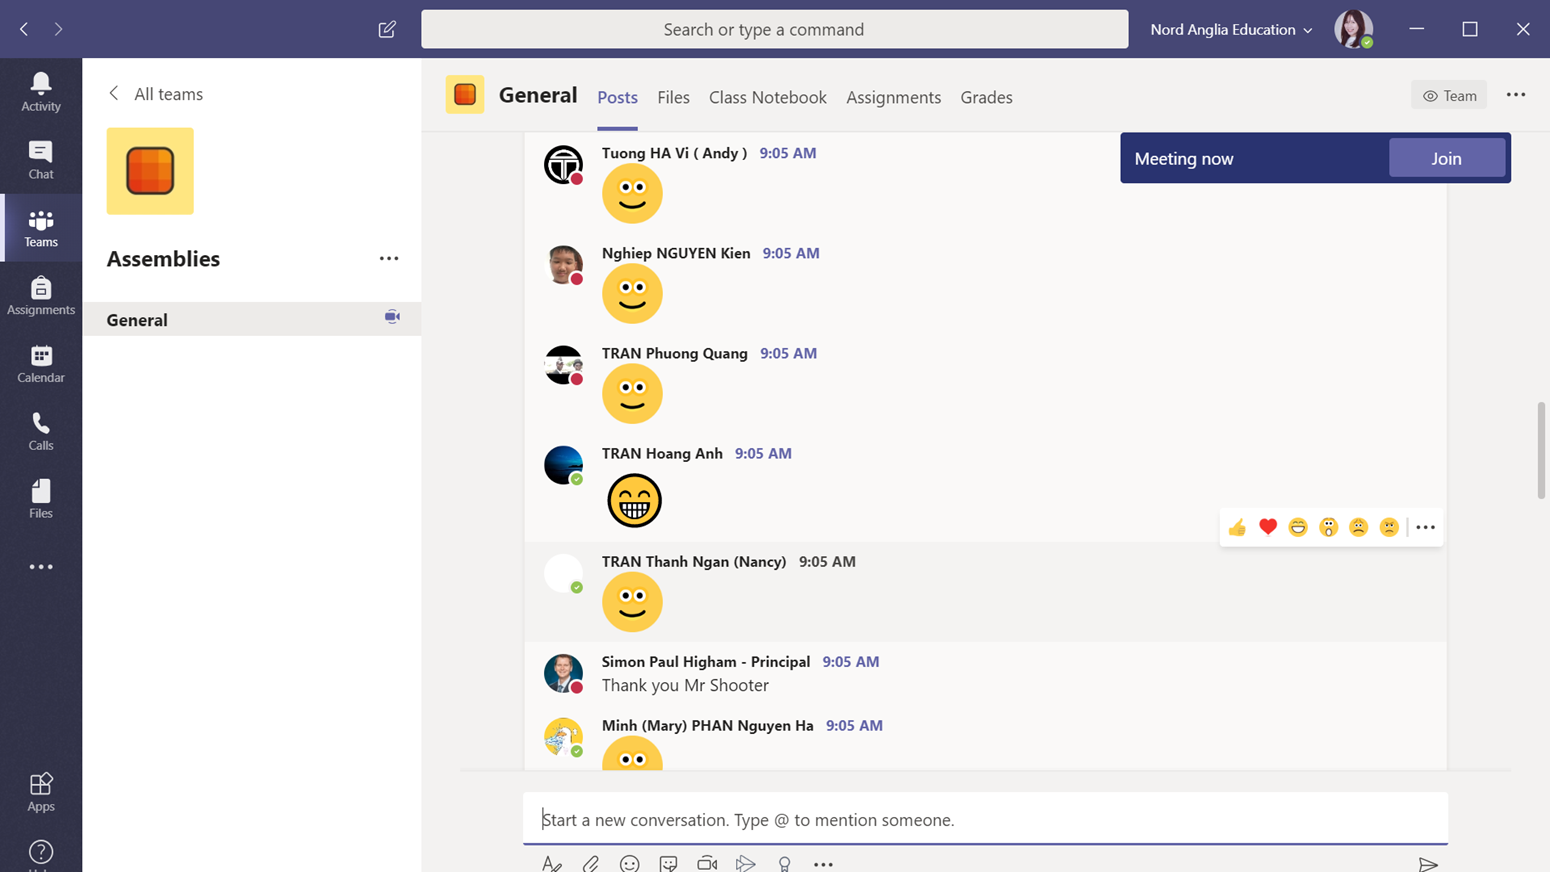Open Chat in the sidebar
This screenshot has width=1550, height=872.
[41, 160]
